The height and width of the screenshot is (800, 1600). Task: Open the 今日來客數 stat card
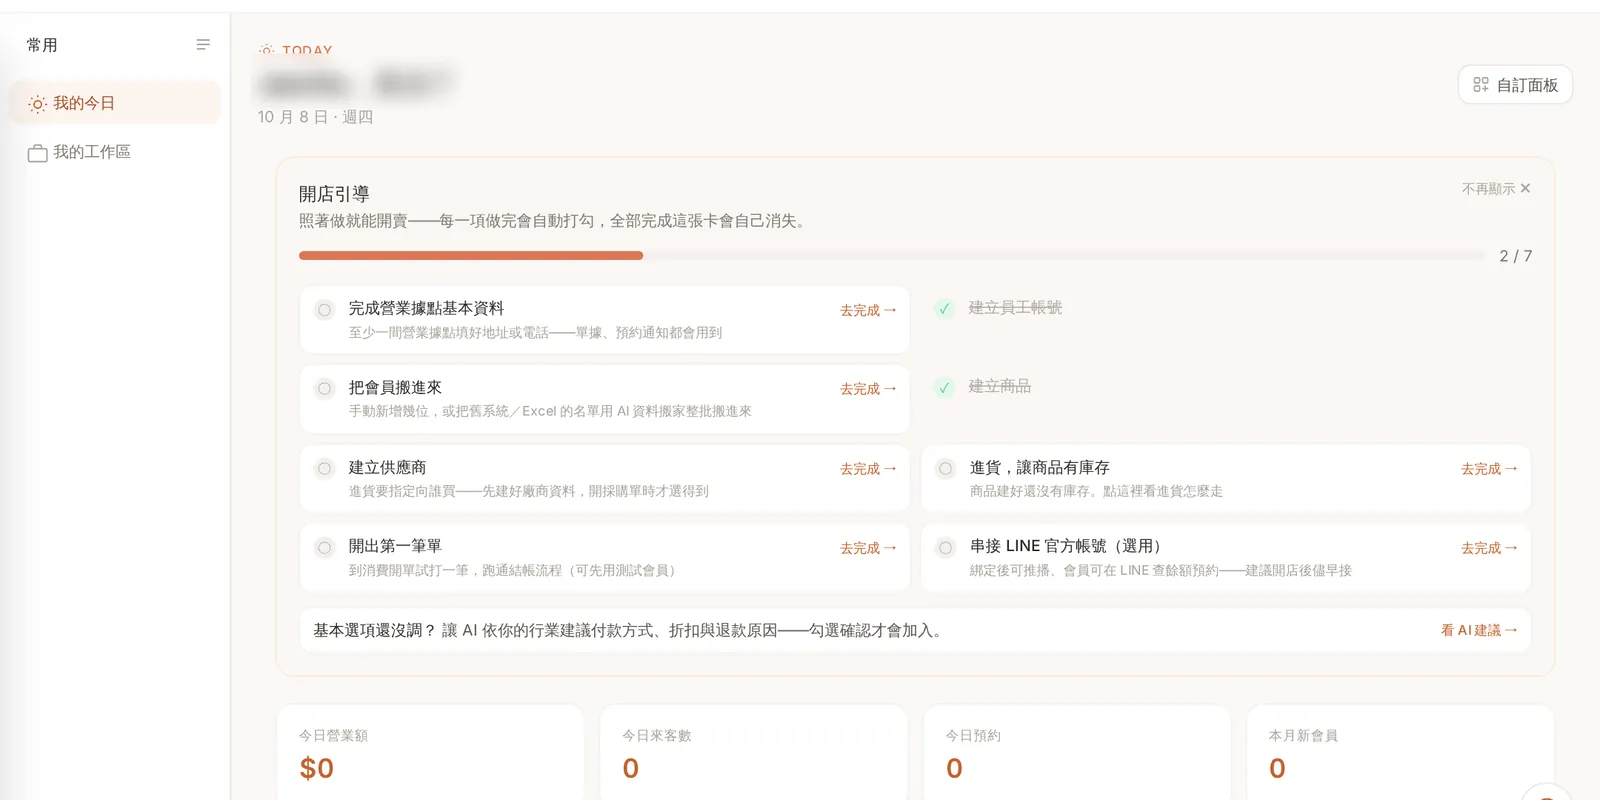pos(754,752)
